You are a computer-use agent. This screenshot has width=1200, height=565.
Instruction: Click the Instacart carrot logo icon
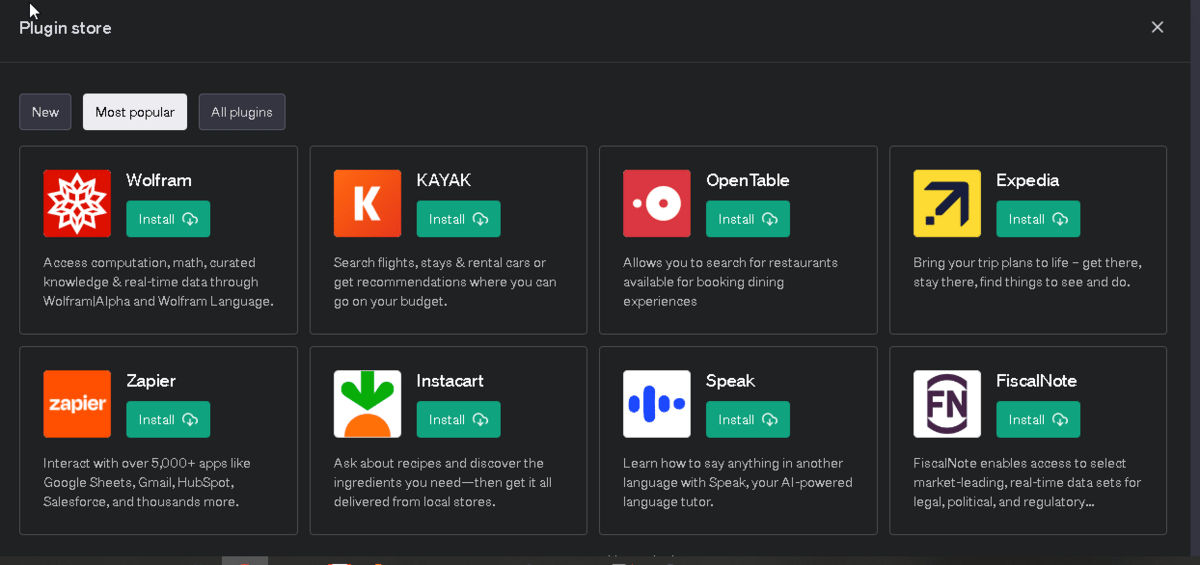point(367,404)
